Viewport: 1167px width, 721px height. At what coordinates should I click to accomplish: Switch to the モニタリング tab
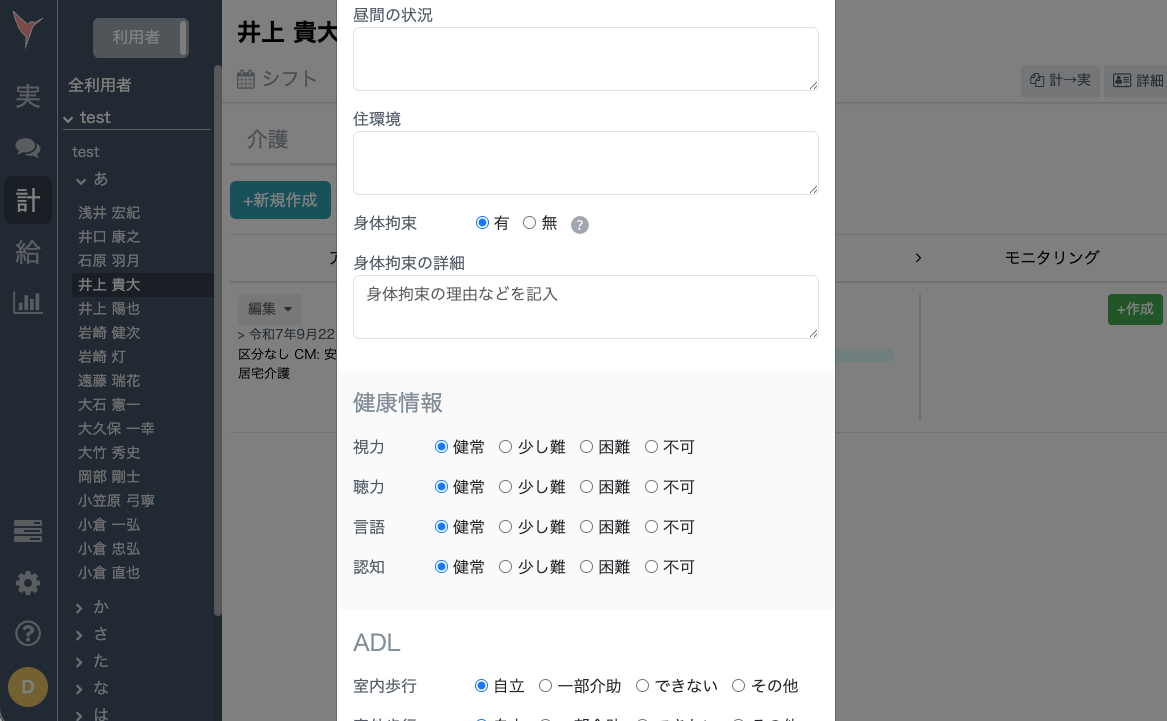coord(1051,257)
